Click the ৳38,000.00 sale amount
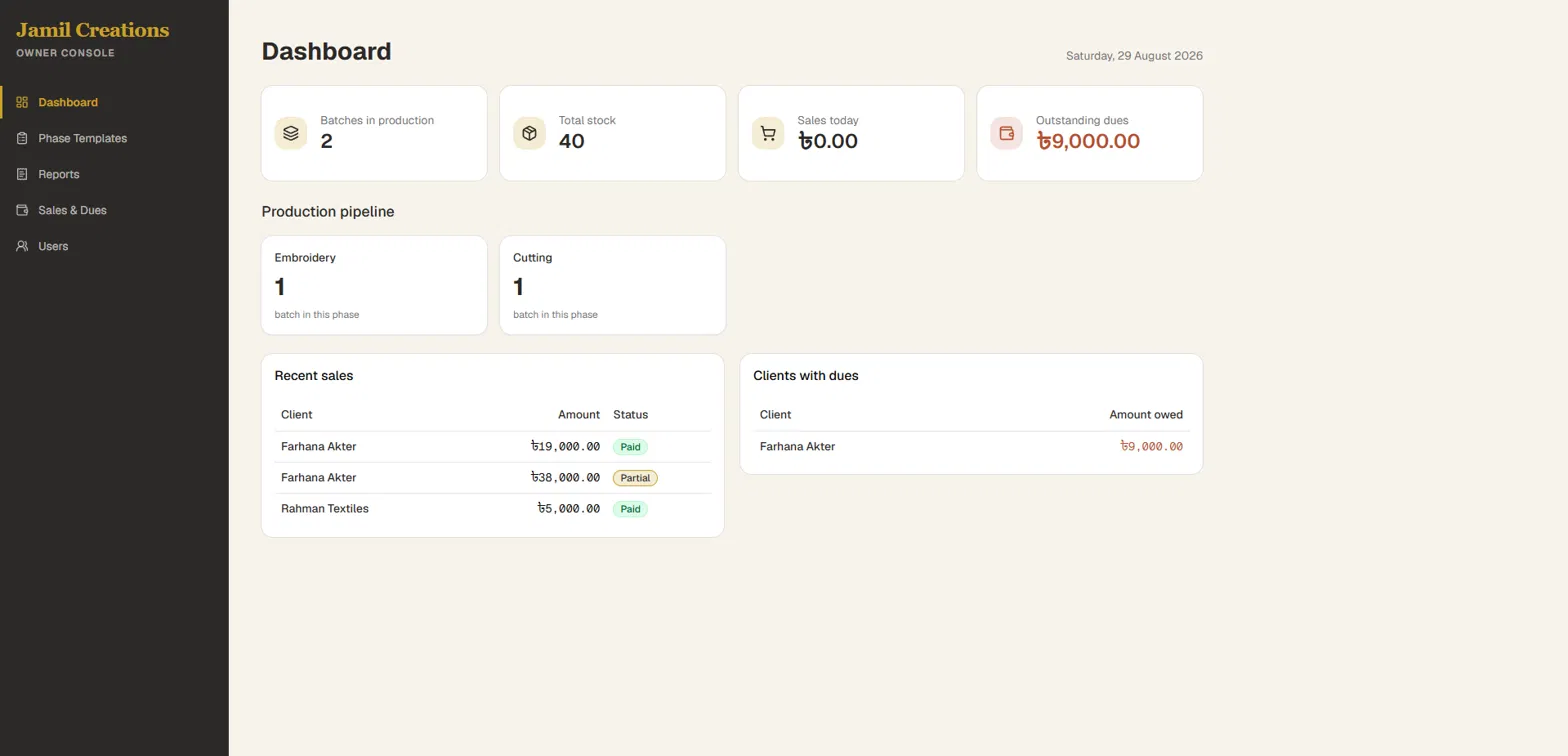Viewport: 1568px width, 756px height. [565, 478]
